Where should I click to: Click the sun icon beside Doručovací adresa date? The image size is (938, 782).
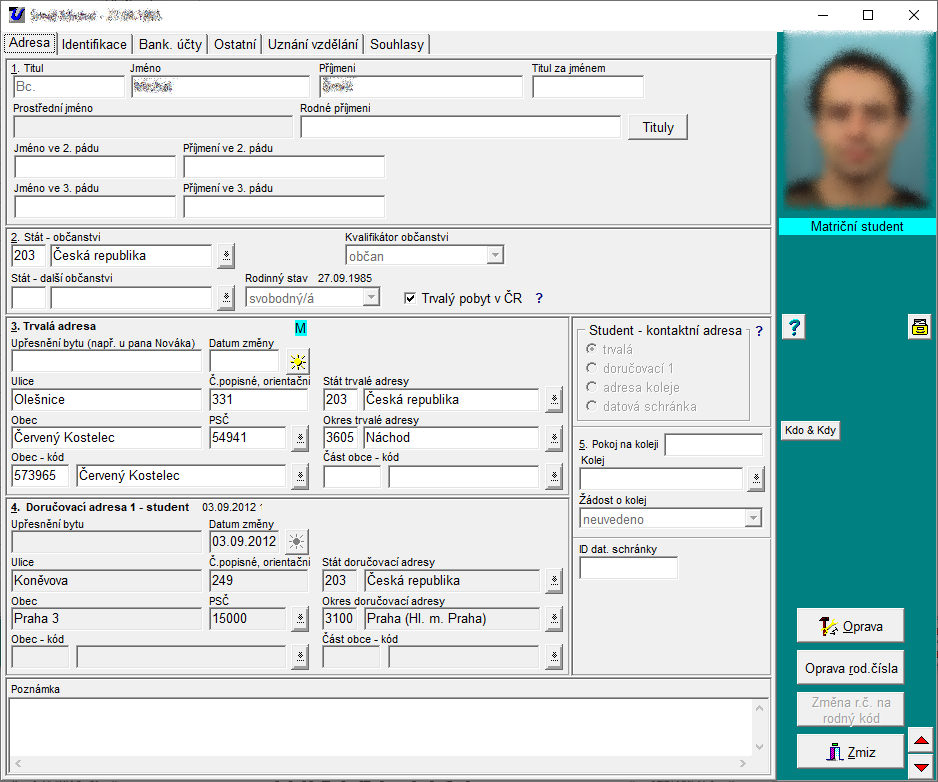click(x=298, y=542)
